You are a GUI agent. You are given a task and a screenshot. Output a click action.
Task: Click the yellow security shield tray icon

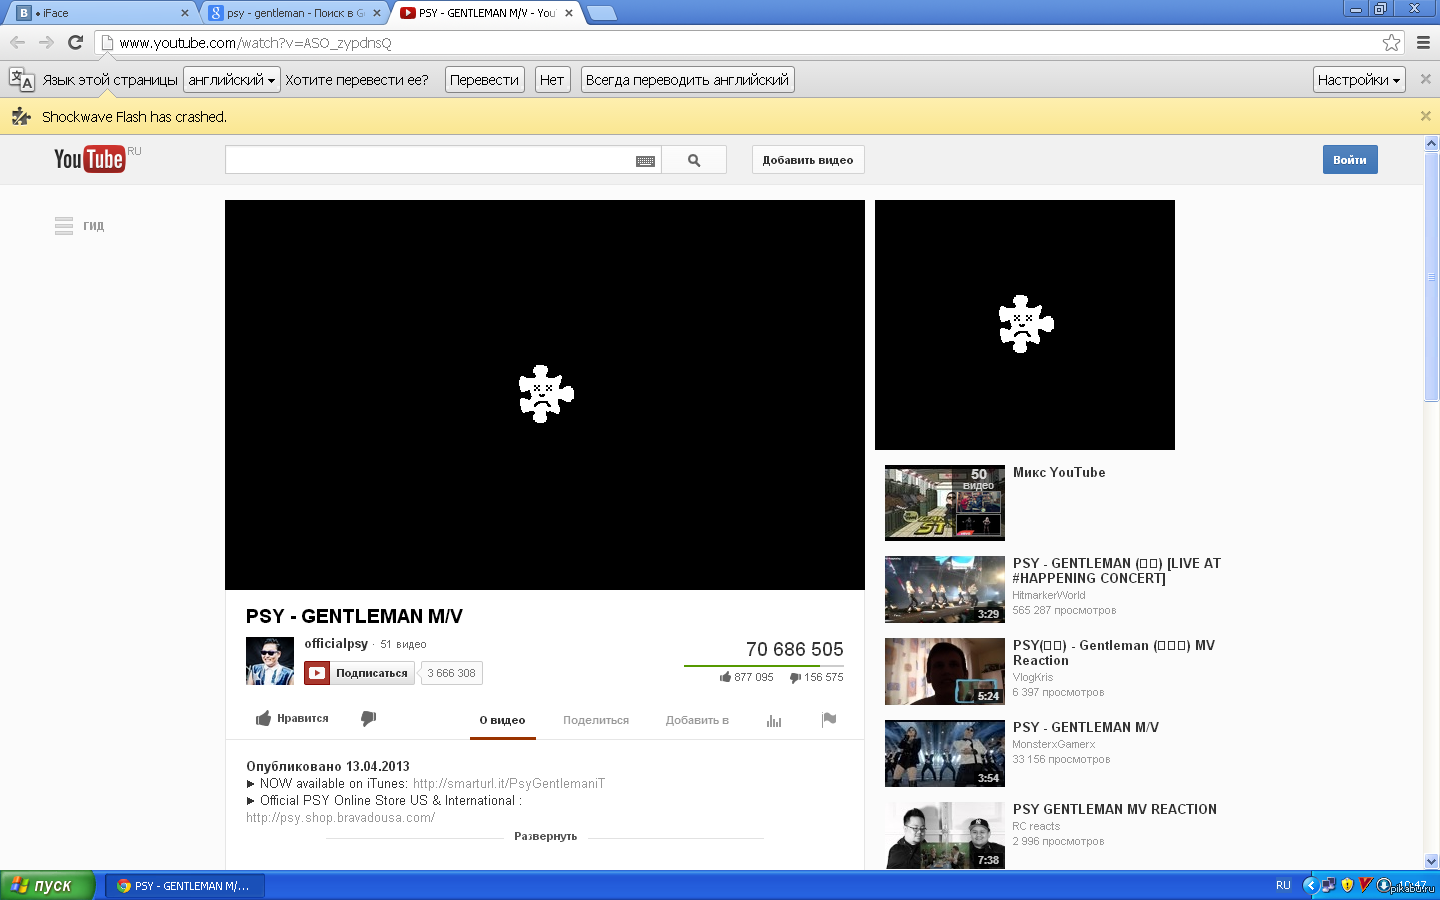click(1347, 885)
